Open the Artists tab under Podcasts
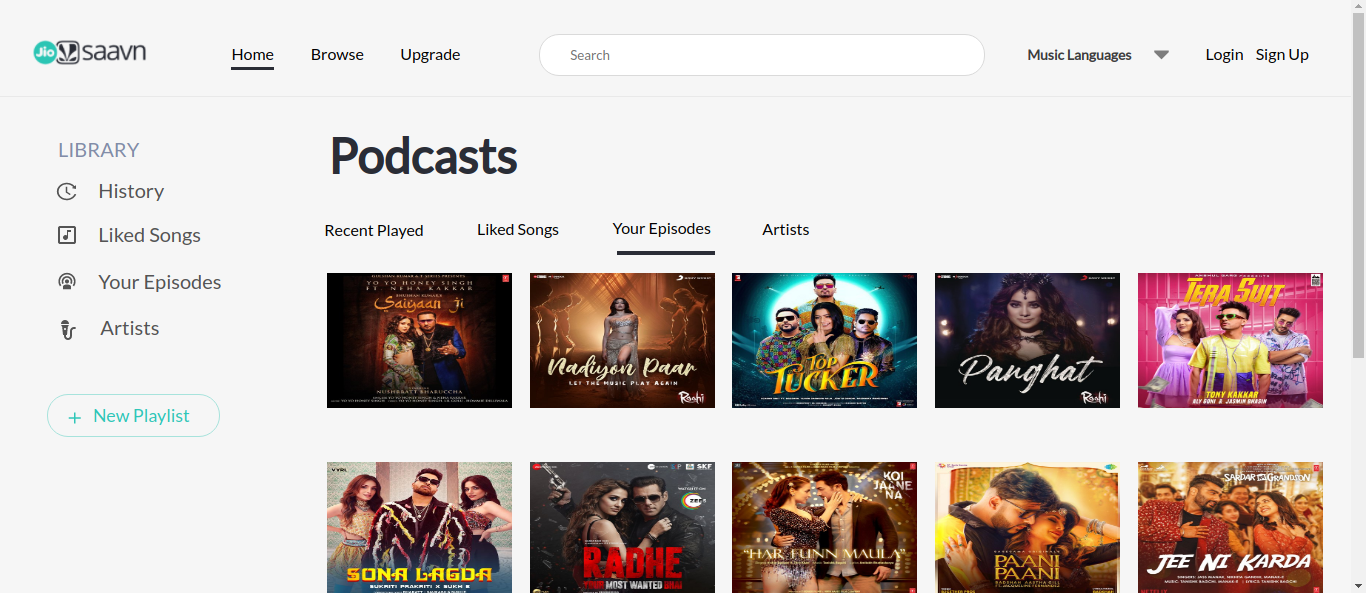Screen dimensions: 1366x593 [x=785, y=230]
